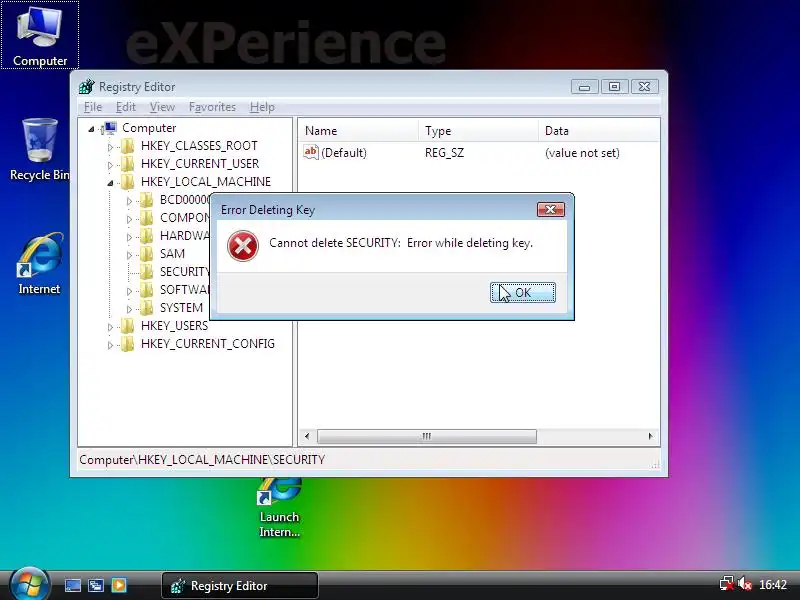800x600 pixels.
Task: Select the HKEY_USERS folder icon
Action: point(128,326)
